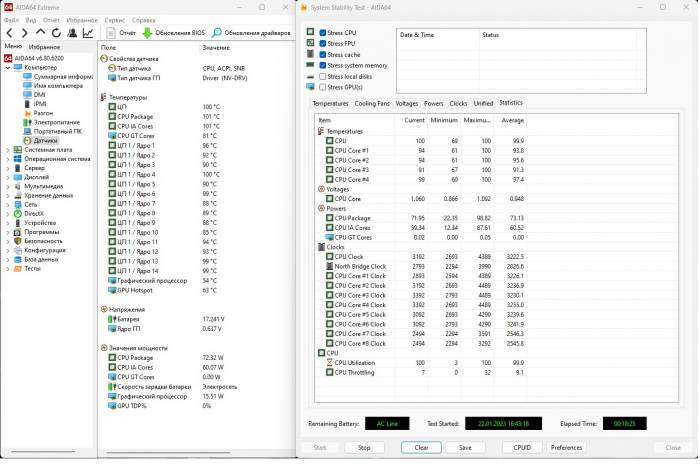Expand the Сервер tree node
The image size is (700, 467).
[x=8, y=168]
